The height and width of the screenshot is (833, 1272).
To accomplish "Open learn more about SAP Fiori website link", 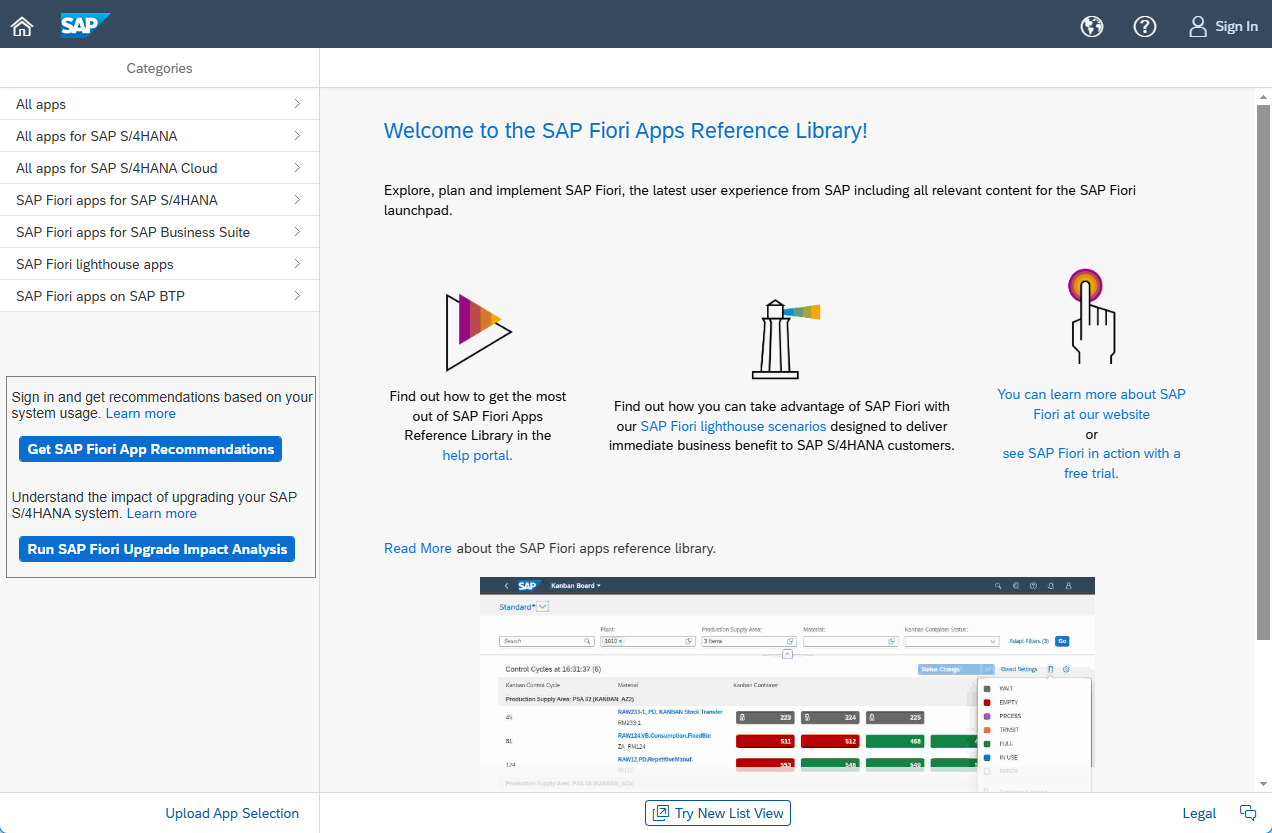I will point(1091,404).
